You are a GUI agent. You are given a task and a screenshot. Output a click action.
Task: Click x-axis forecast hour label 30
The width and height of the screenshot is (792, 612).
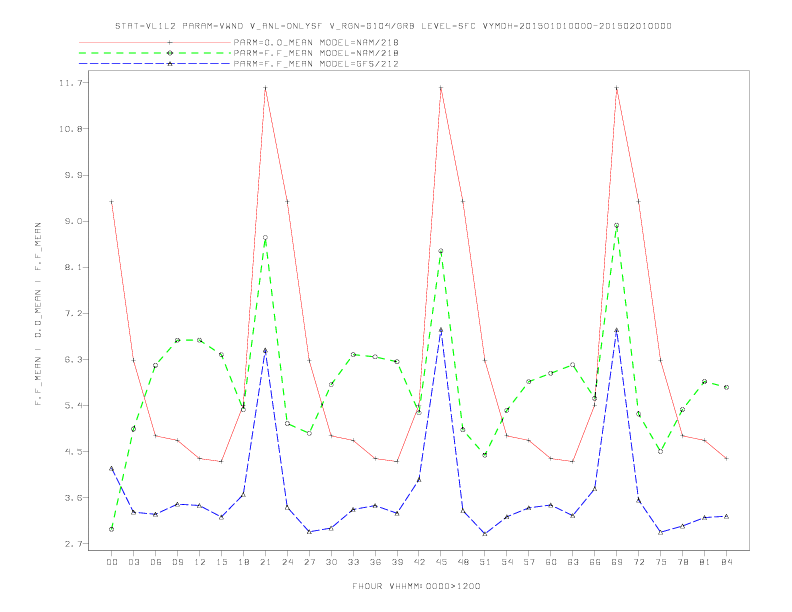pos(331,562)
